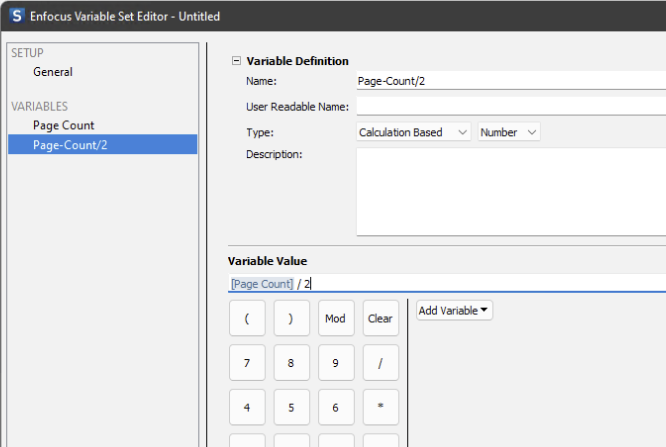Viewport: 666px width, 447px height.
Task: Click the [Page Count] token in expression
Action: [x=262, y=284]
